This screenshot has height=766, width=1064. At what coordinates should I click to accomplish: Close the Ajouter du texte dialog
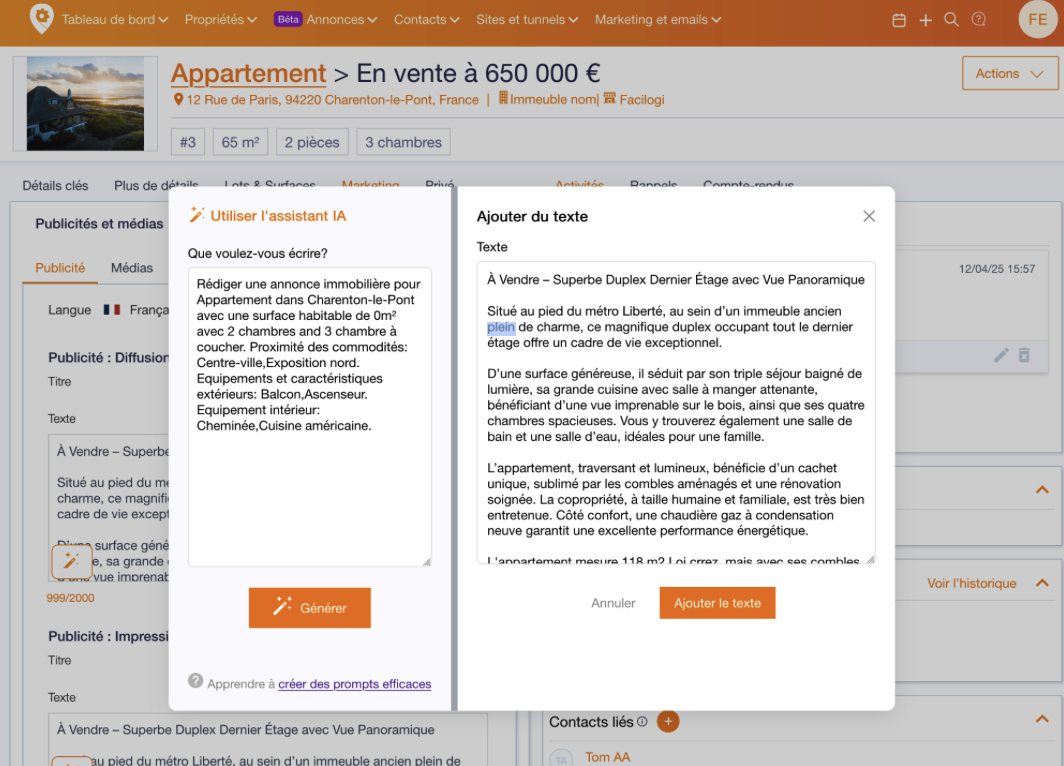(869, 216)
